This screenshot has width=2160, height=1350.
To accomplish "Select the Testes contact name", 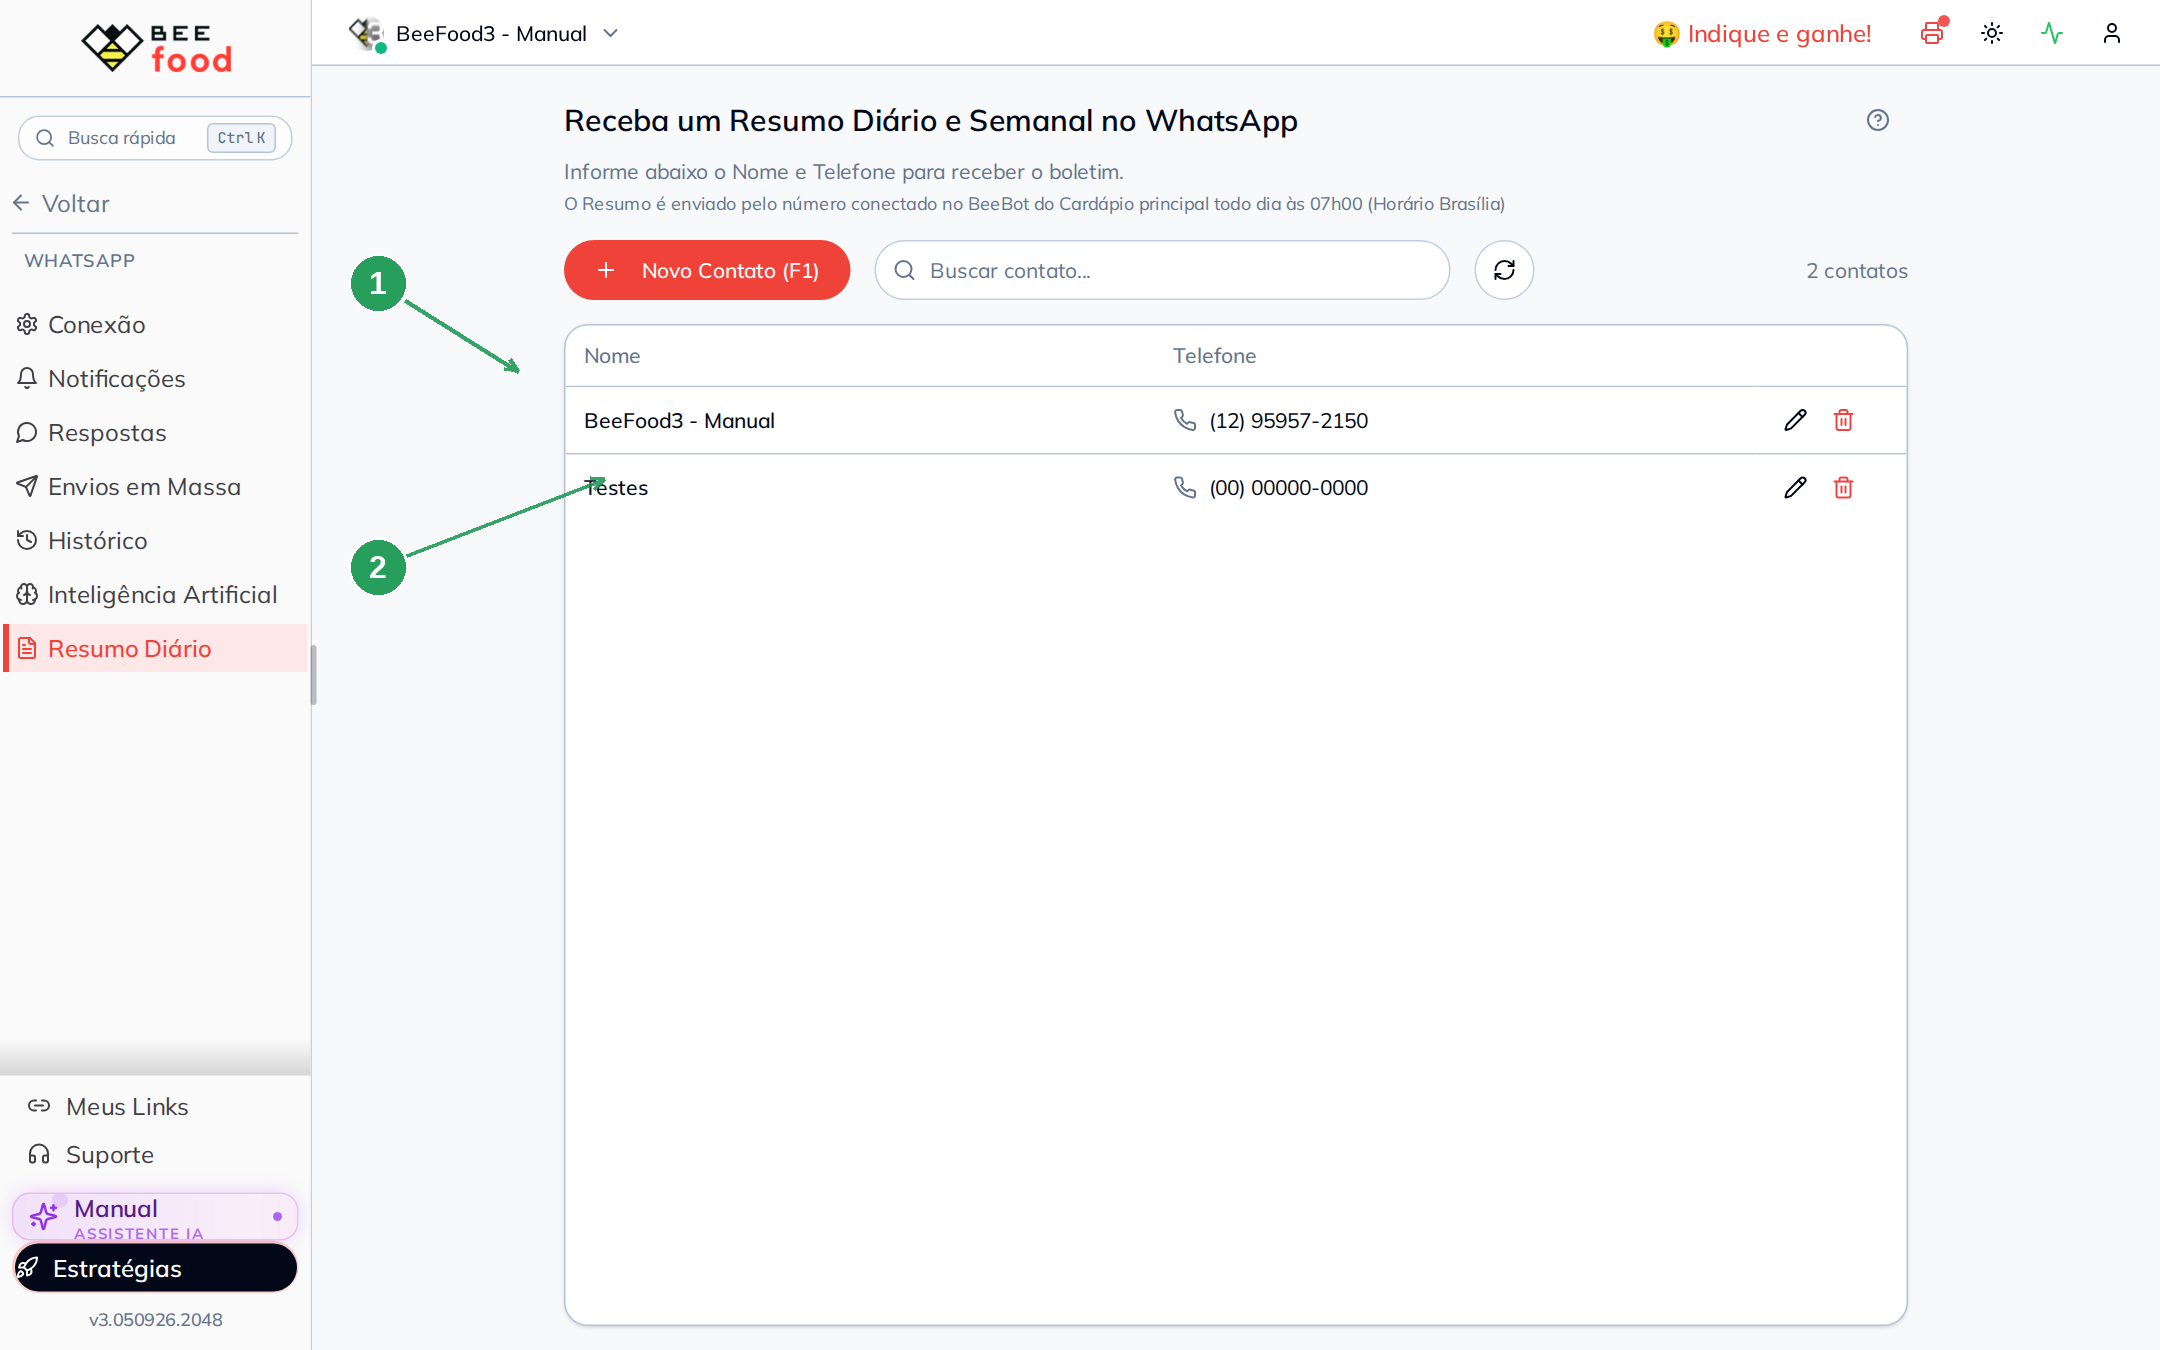I will point(616,487).
